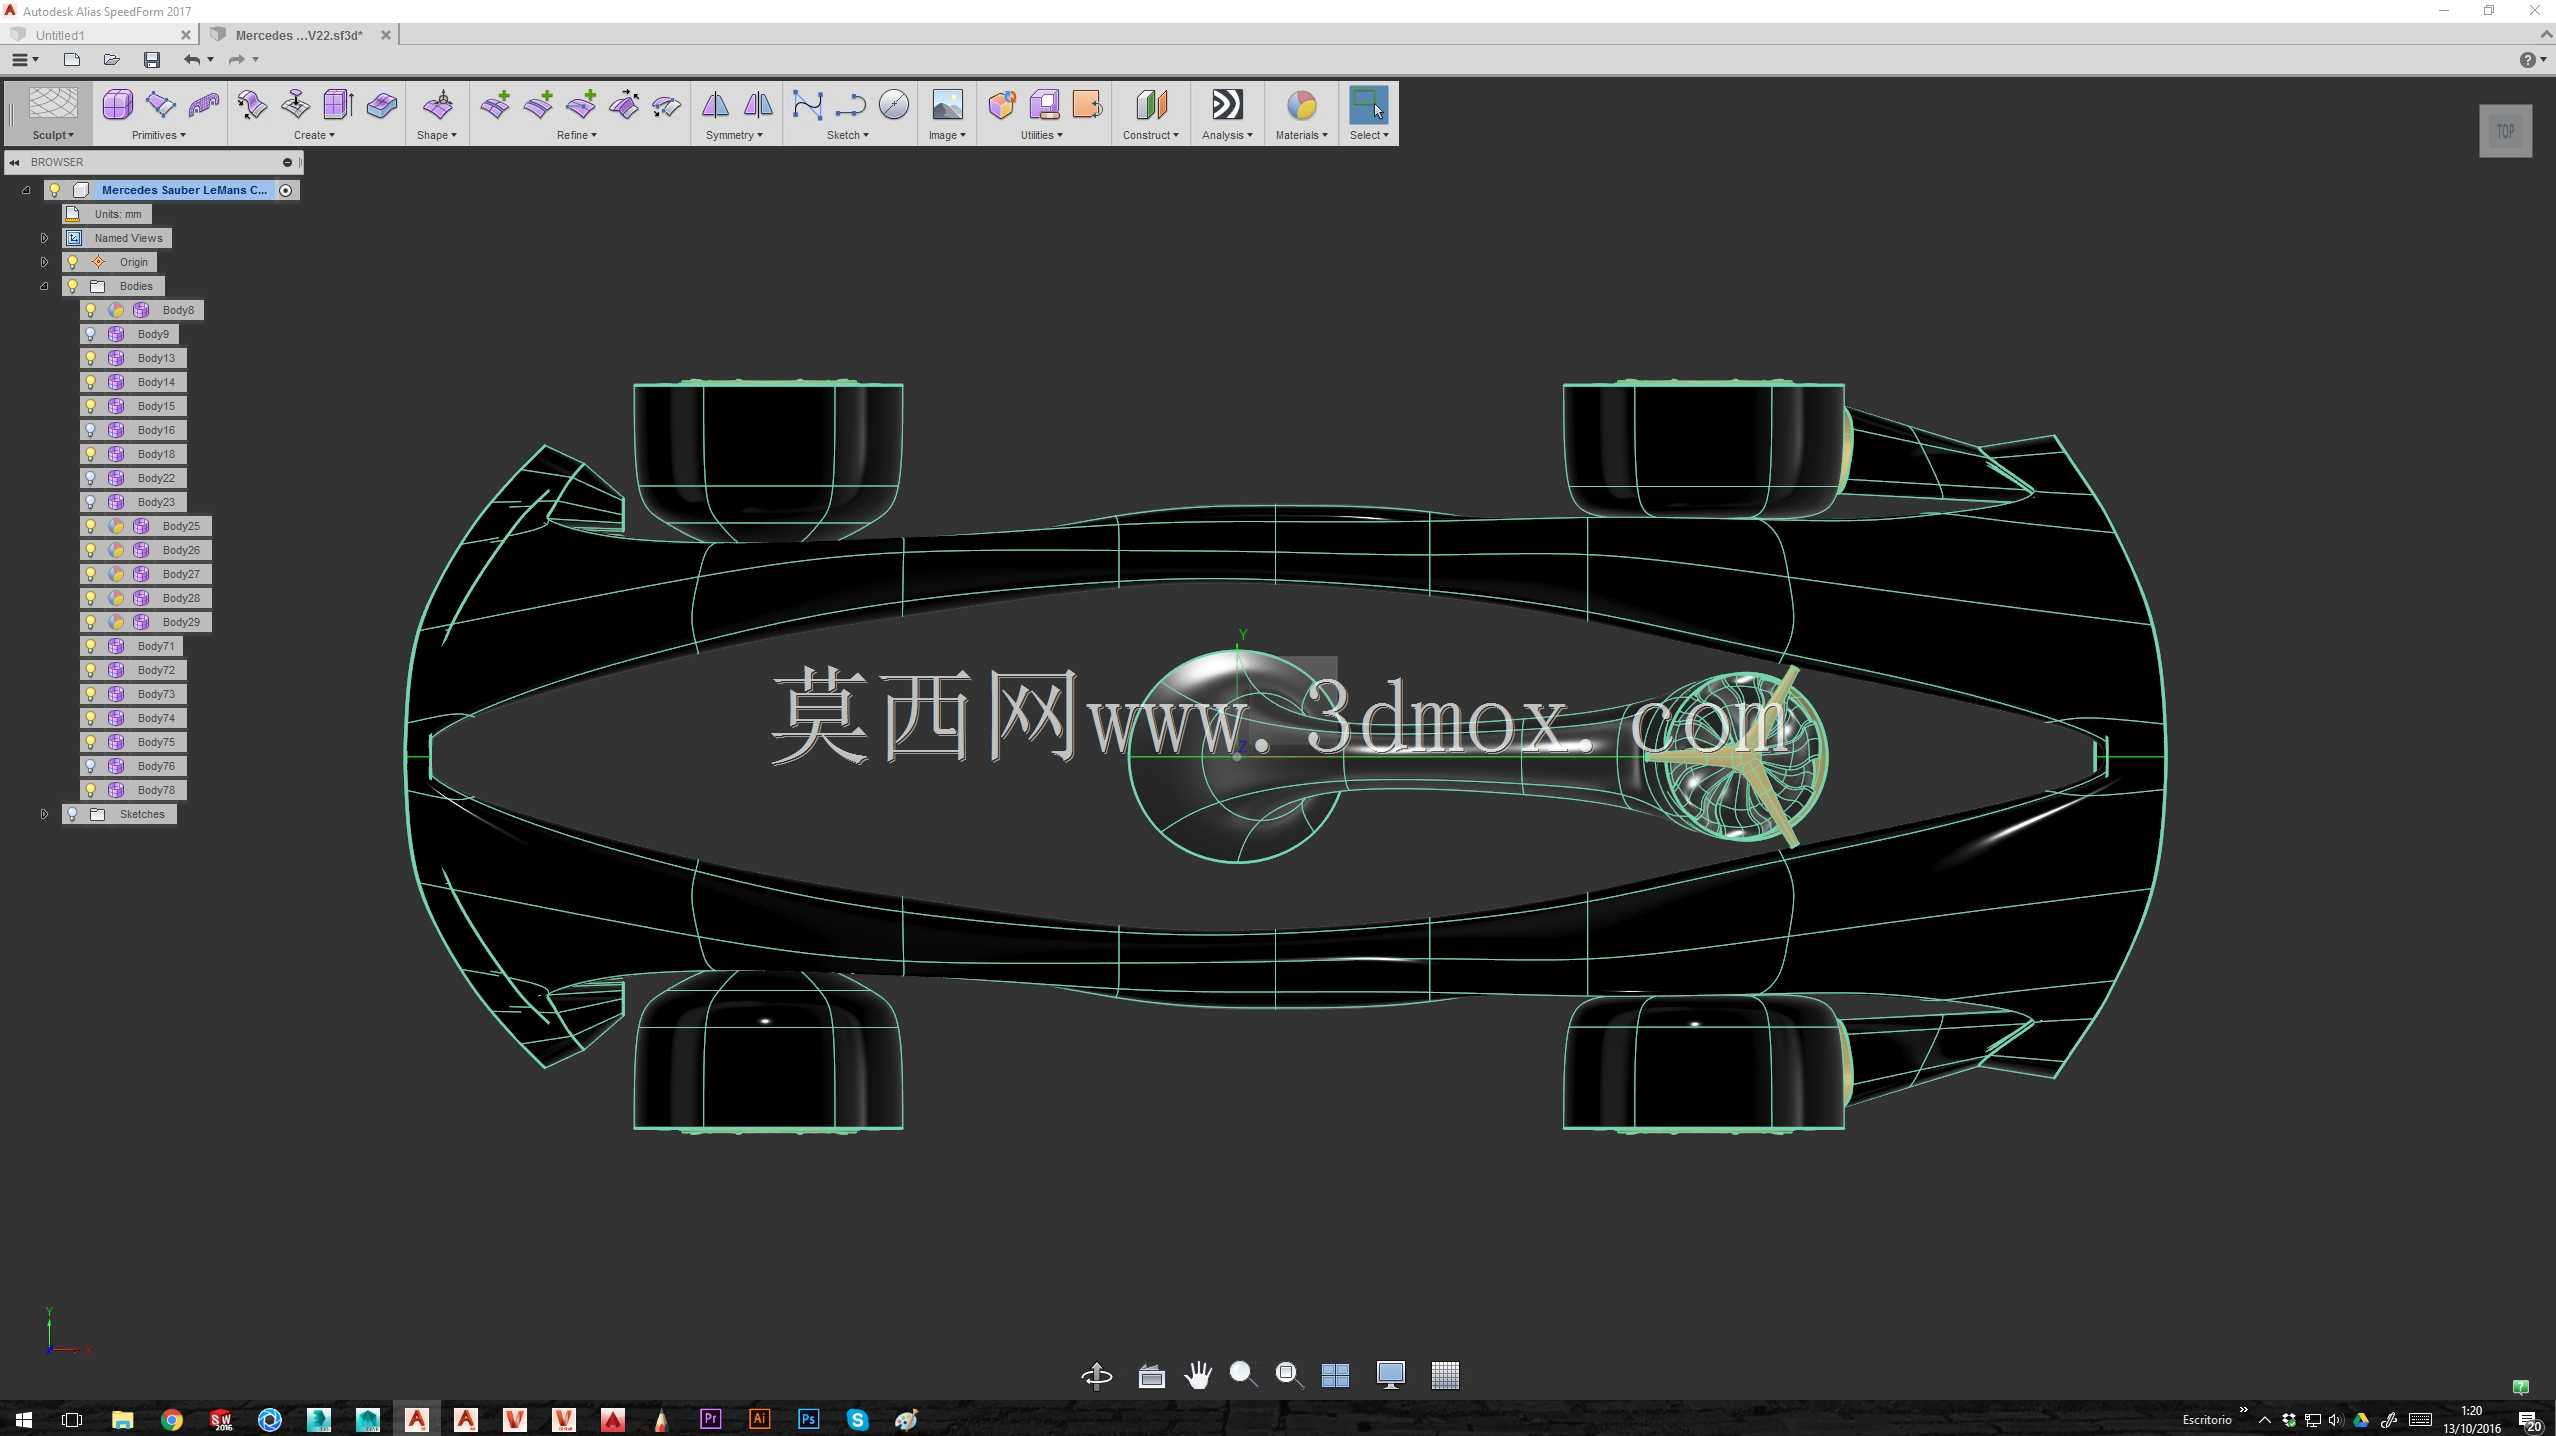Viewport: 2556px width, 1436px height.
Task: Switch to the Mercedes ...V22.sf3d tab
Action: point(299,35)
